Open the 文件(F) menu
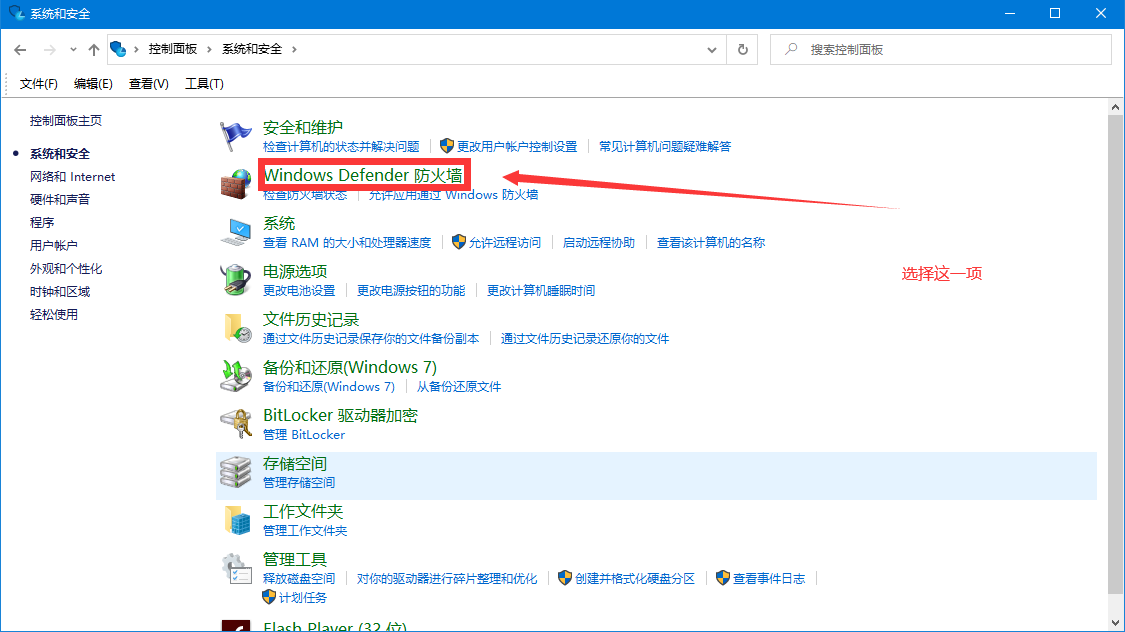The image size is (1125, 632). point(39,84)
